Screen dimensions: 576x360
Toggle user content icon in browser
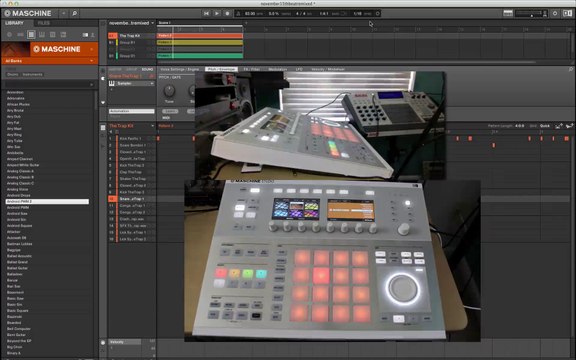[93, 35]
